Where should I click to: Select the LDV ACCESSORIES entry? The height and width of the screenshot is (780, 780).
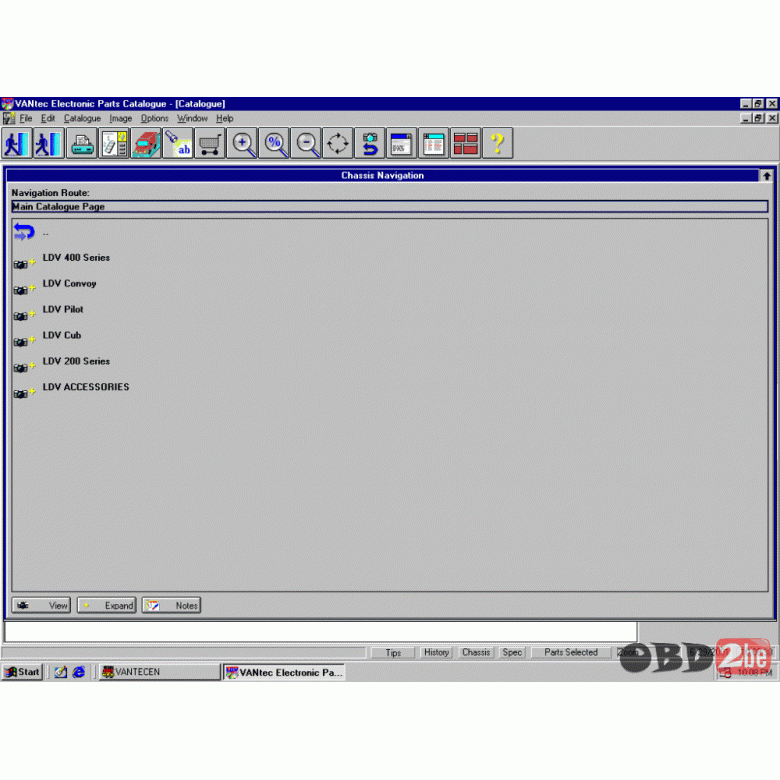coord(86,387)
